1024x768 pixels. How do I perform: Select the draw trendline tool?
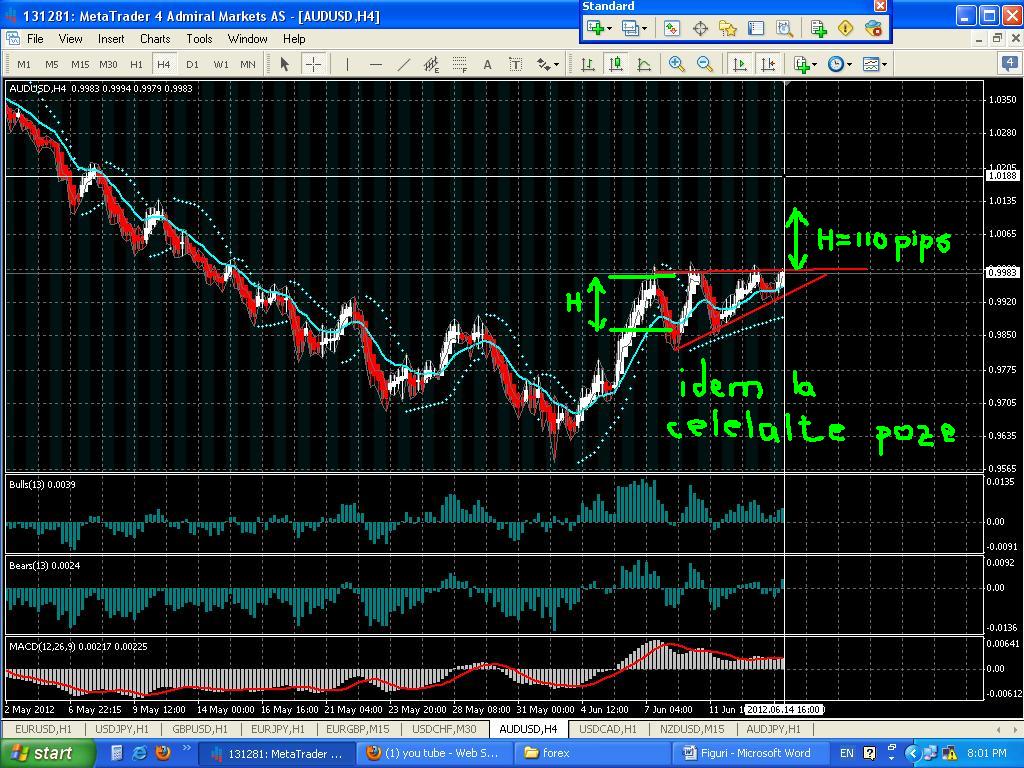click(x=403, y=64)
